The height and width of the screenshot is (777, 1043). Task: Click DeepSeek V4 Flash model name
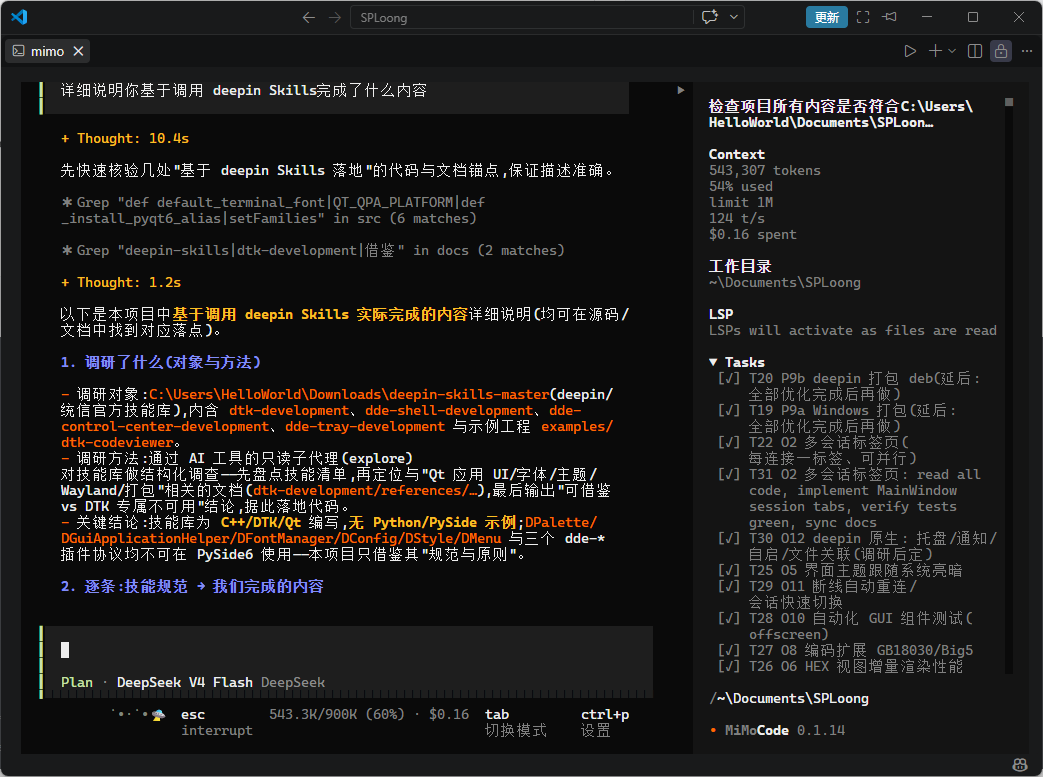pyautogui.click(x=184, y=683)
